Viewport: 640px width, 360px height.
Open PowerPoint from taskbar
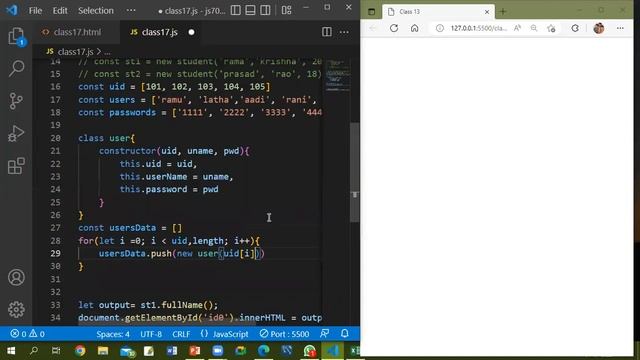(x=195, y=350)
